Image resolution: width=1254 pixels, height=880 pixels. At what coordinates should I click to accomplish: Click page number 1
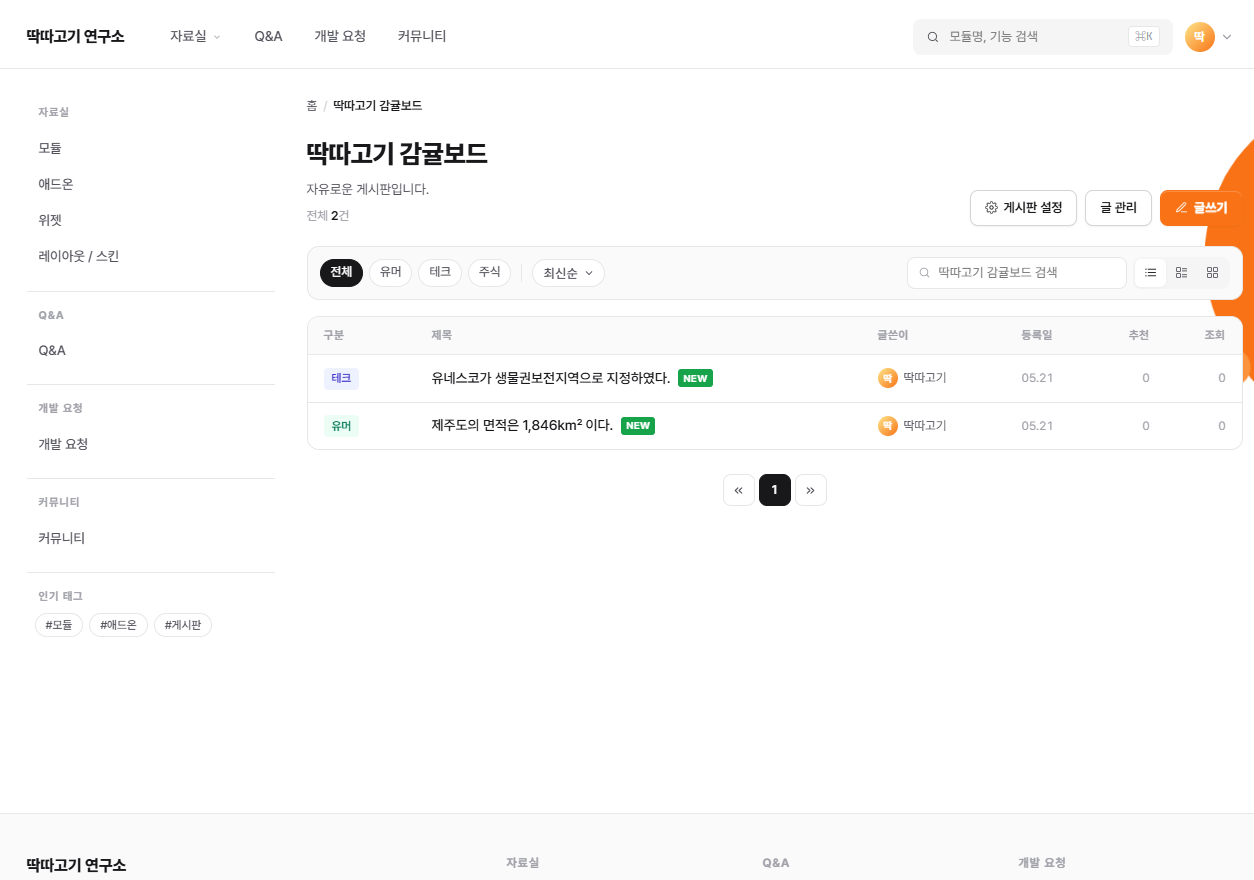point(775,490)
